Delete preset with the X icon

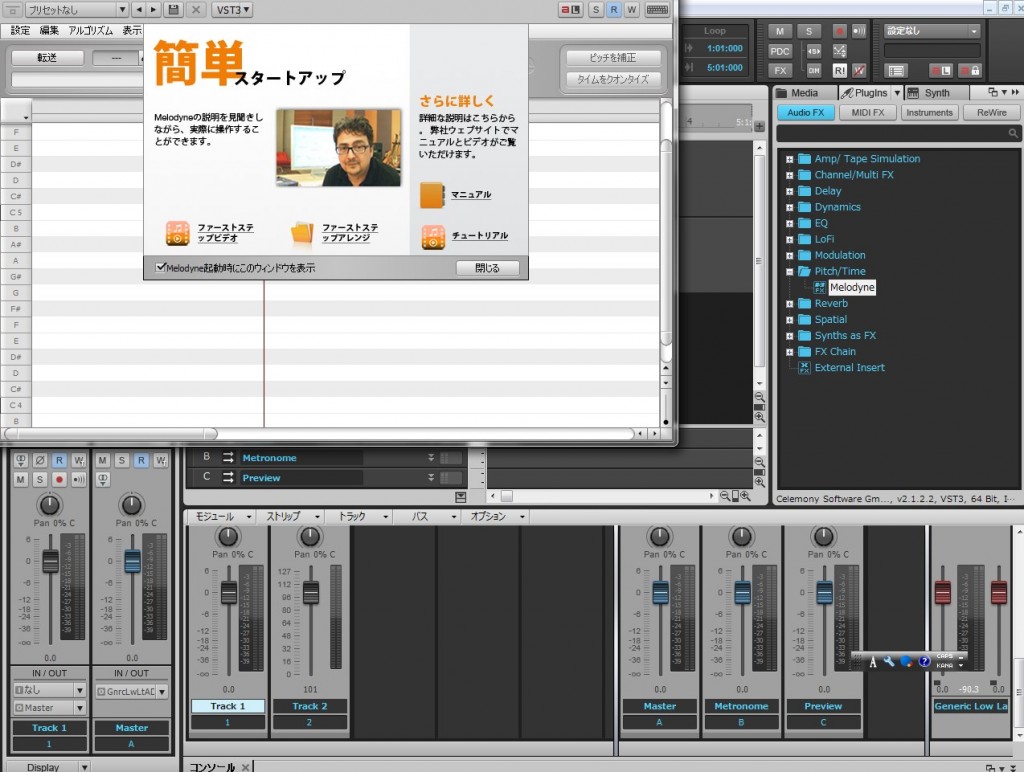tap(195, 10)
